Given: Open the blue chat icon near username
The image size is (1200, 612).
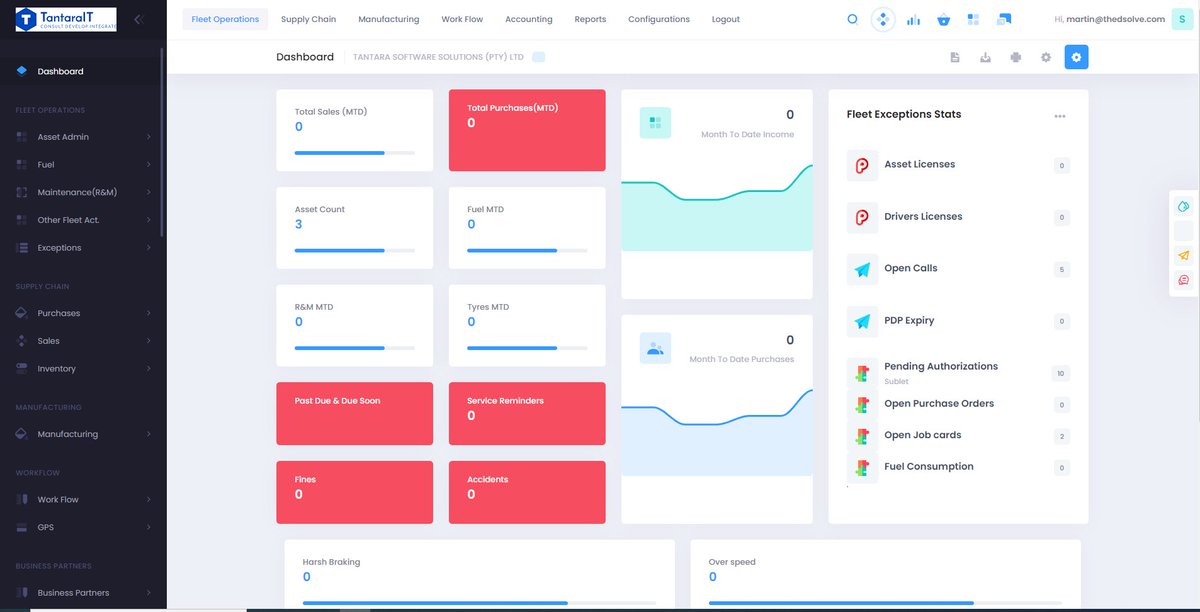Looking at the screenshot, I should point(1005,17).
